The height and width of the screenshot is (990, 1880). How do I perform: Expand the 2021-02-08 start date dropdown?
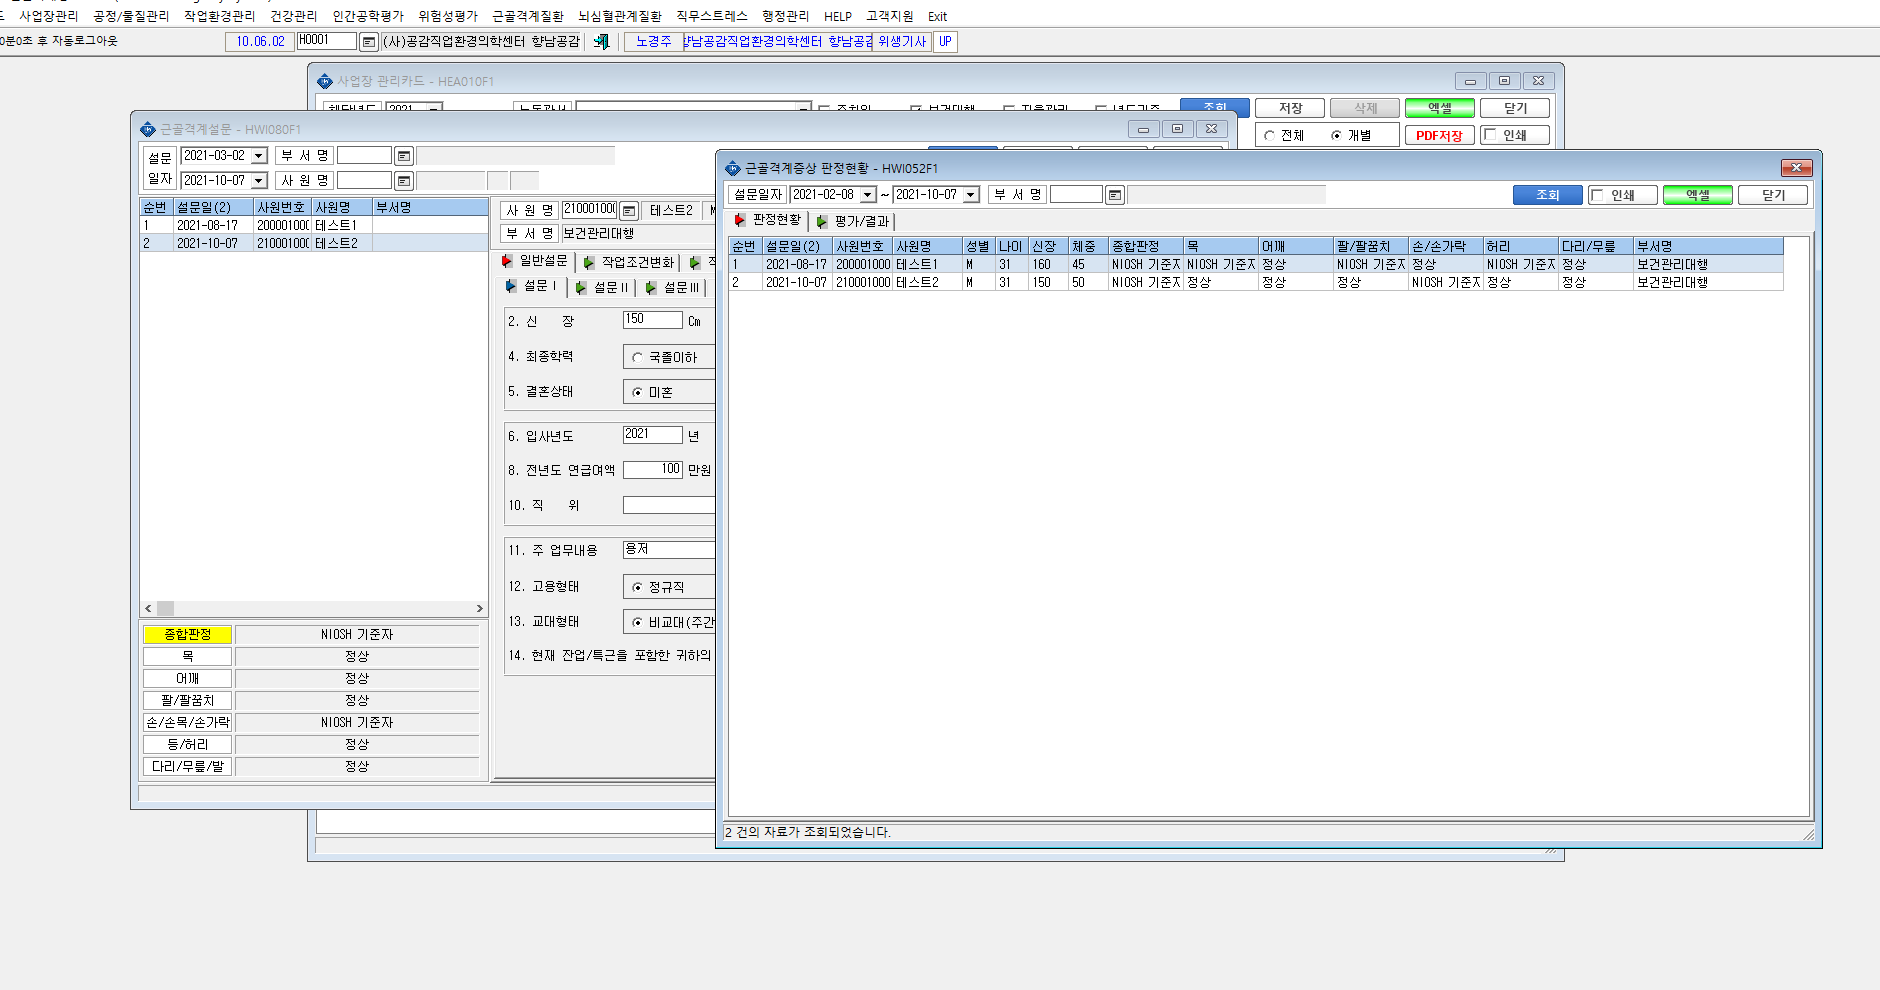[x=867, y=195]
